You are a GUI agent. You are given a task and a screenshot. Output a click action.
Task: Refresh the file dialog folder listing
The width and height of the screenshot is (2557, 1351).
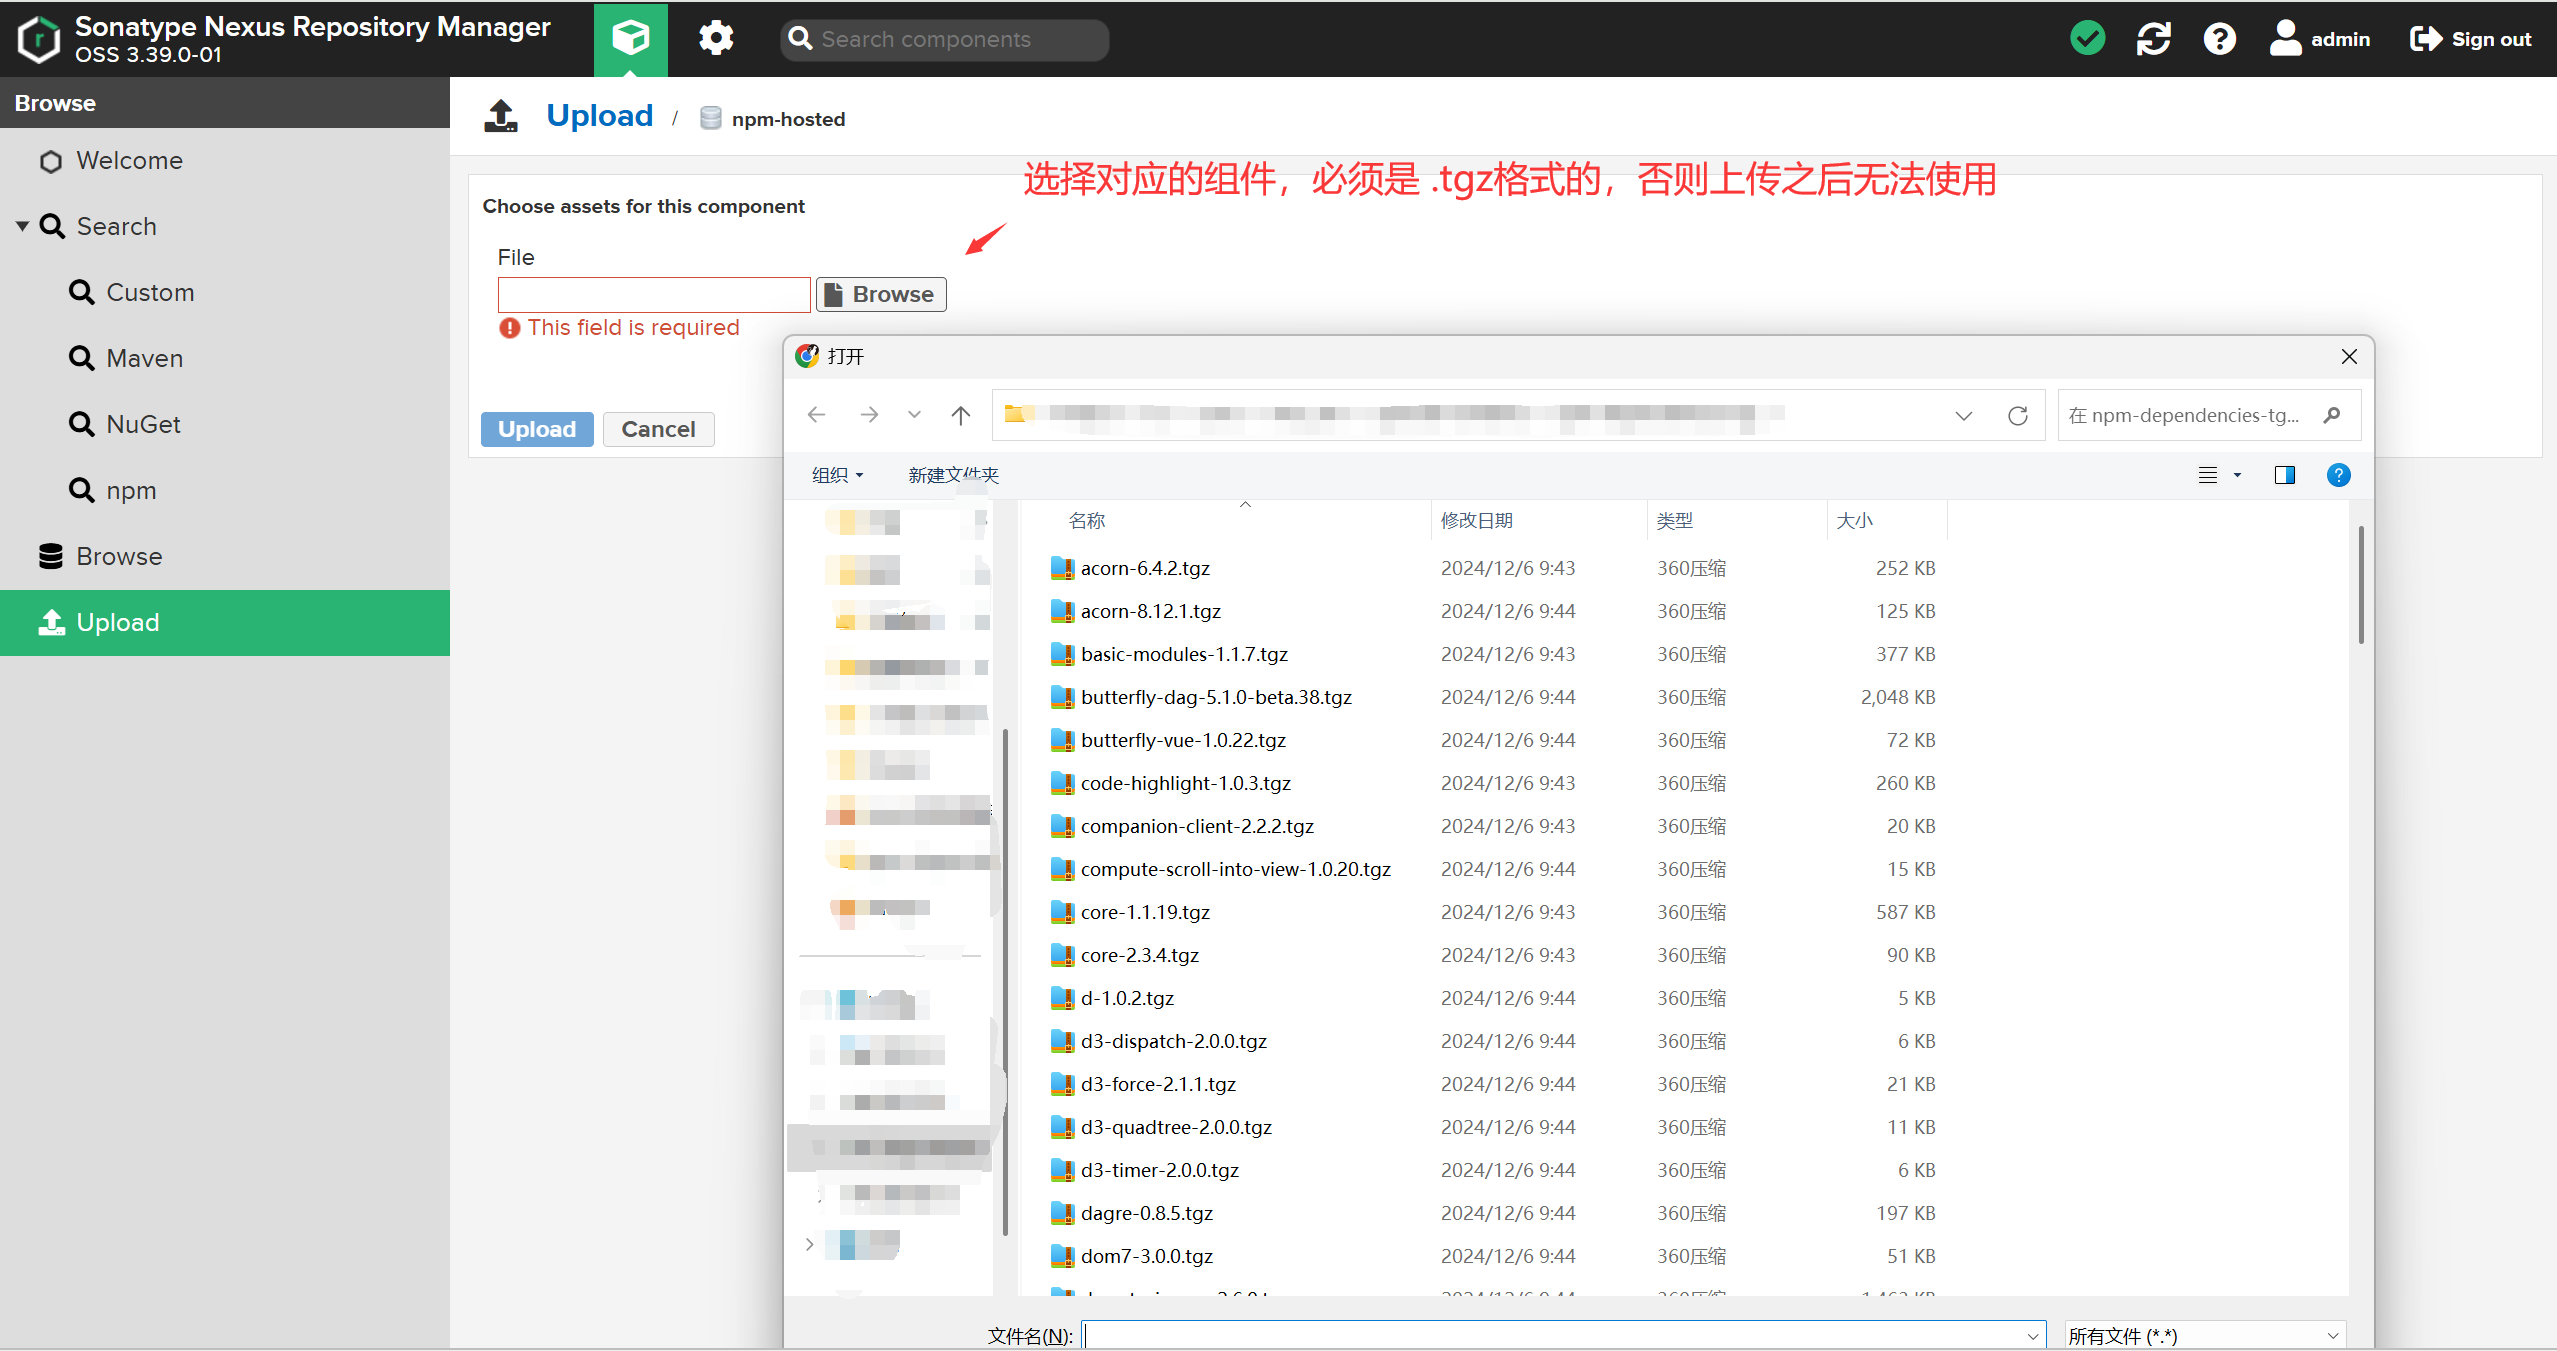pos(2017,415)
